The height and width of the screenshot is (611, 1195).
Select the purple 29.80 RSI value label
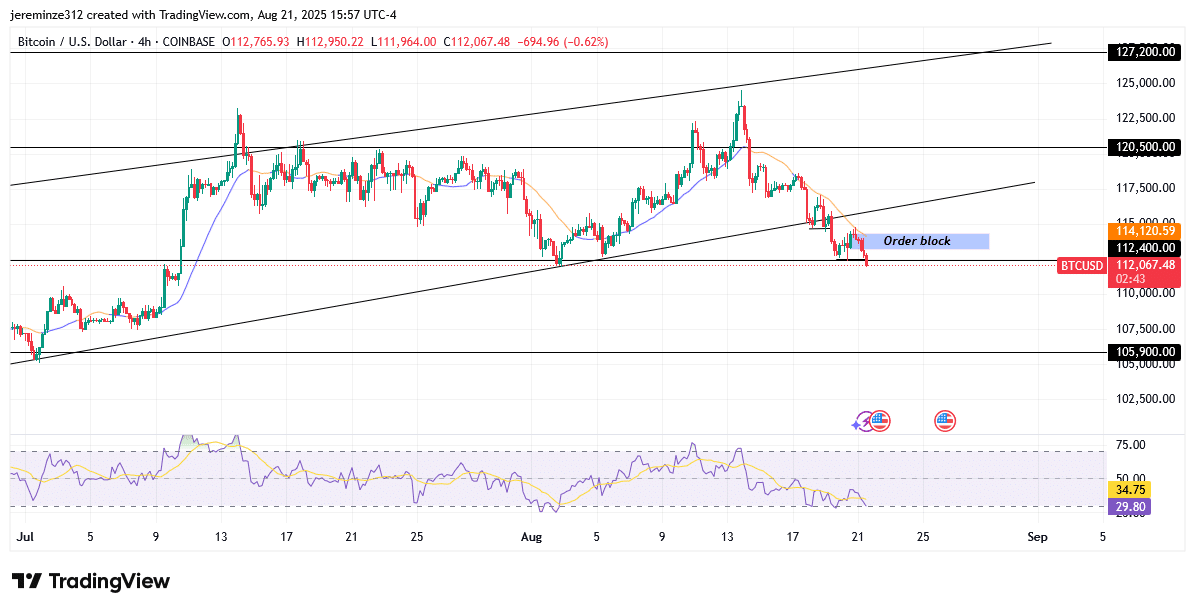(1129, 507)
